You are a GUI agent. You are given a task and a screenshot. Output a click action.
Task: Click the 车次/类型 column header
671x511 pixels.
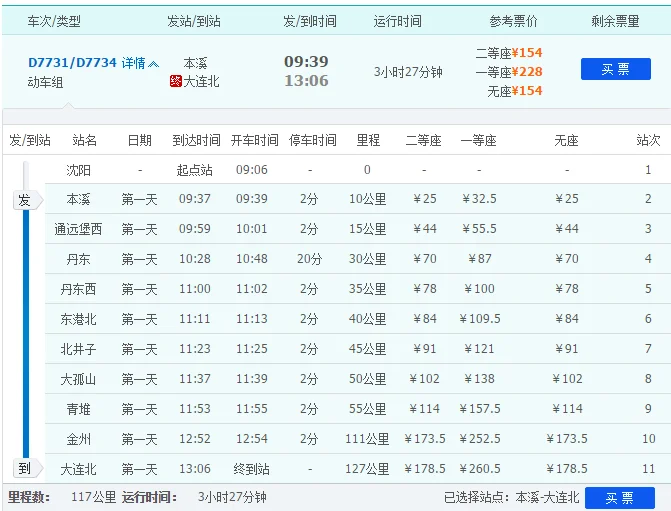click(x=54, y=21)
